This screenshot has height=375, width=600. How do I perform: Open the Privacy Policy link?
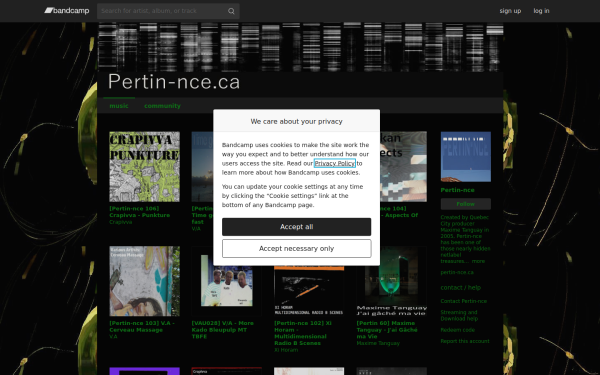click(x=335, y=163)
